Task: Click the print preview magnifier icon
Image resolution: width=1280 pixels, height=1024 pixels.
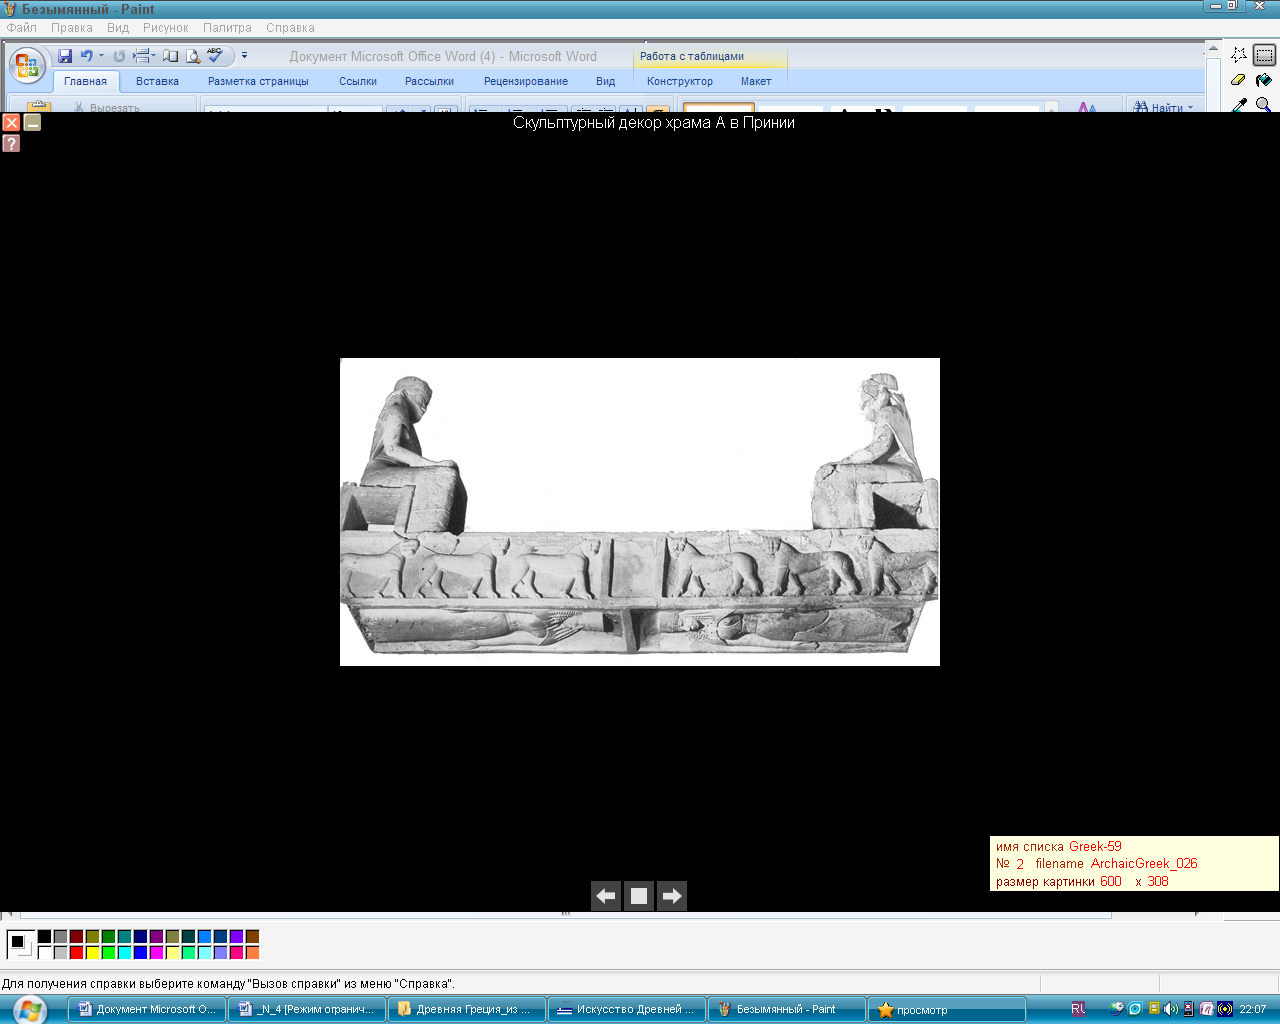Action: pos(193,56)
